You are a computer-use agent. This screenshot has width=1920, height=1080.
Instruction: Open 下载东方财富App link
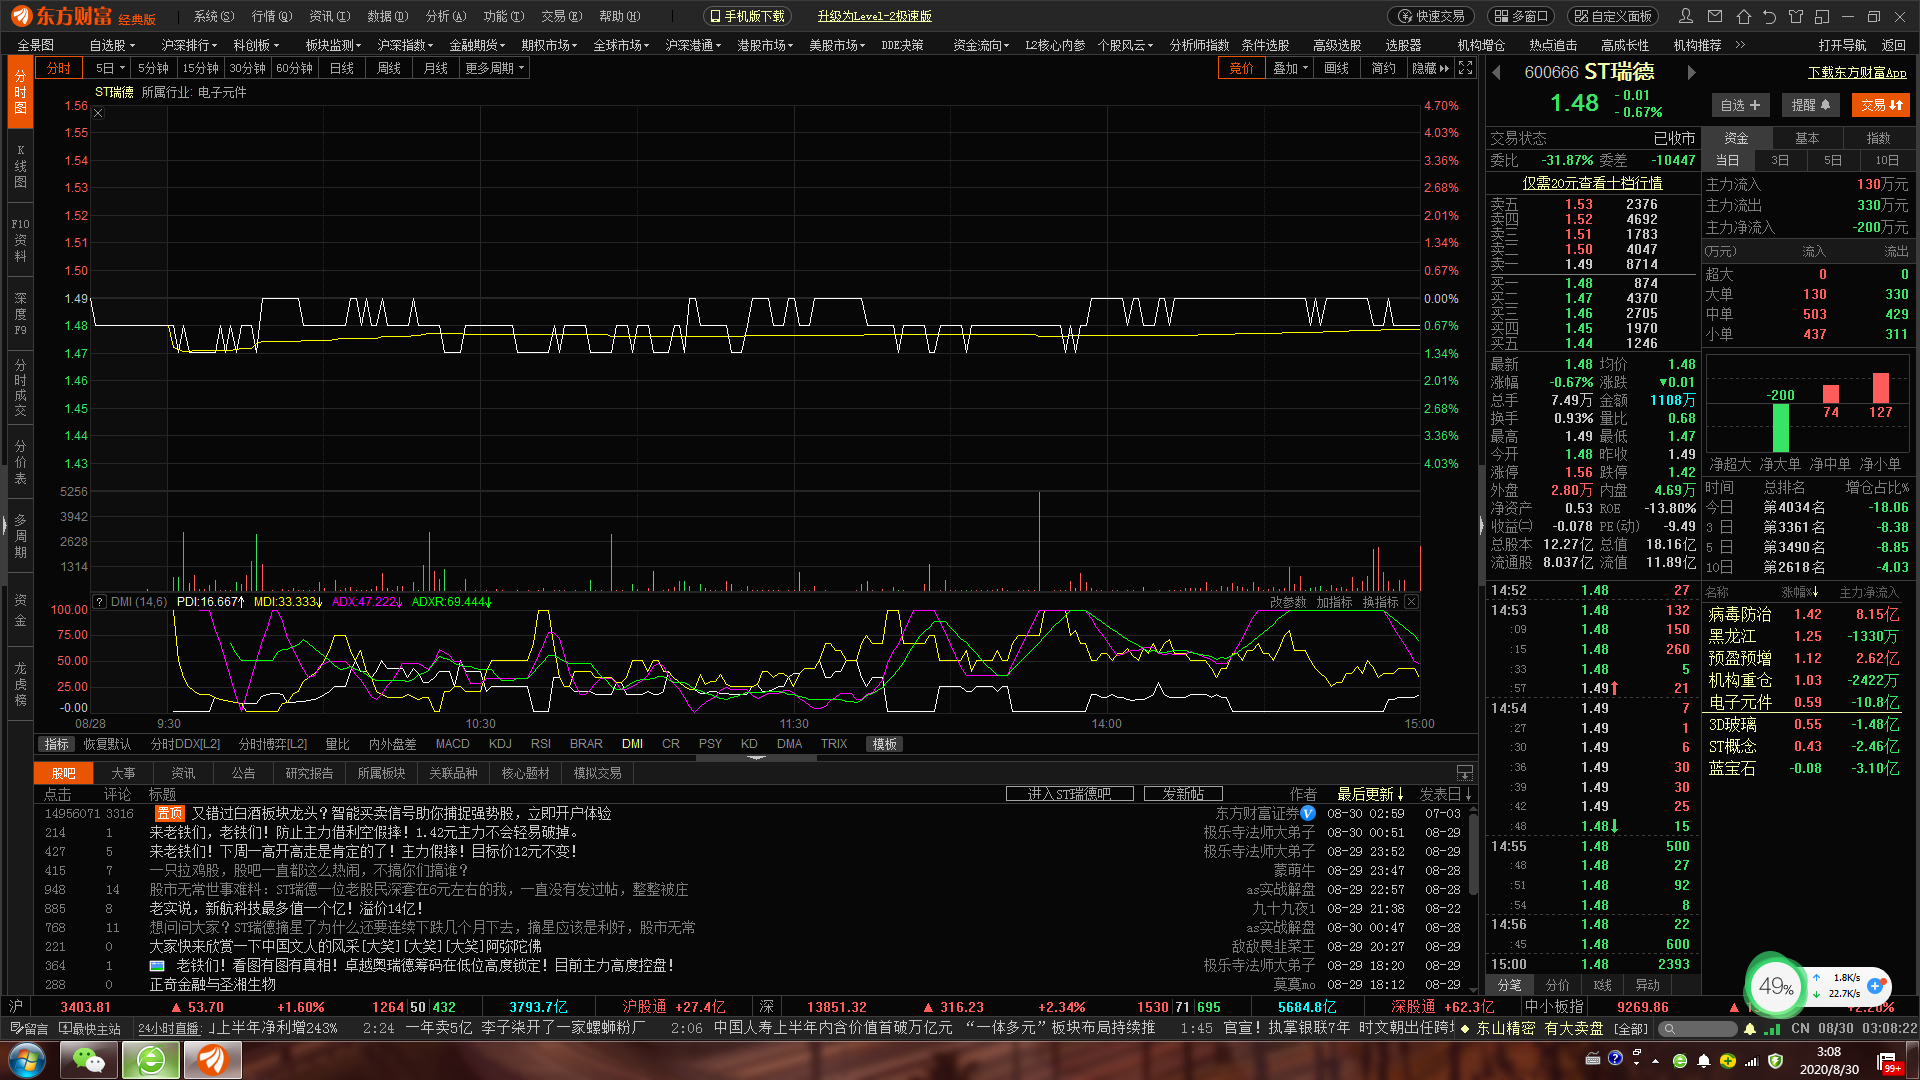[1857, 73]
